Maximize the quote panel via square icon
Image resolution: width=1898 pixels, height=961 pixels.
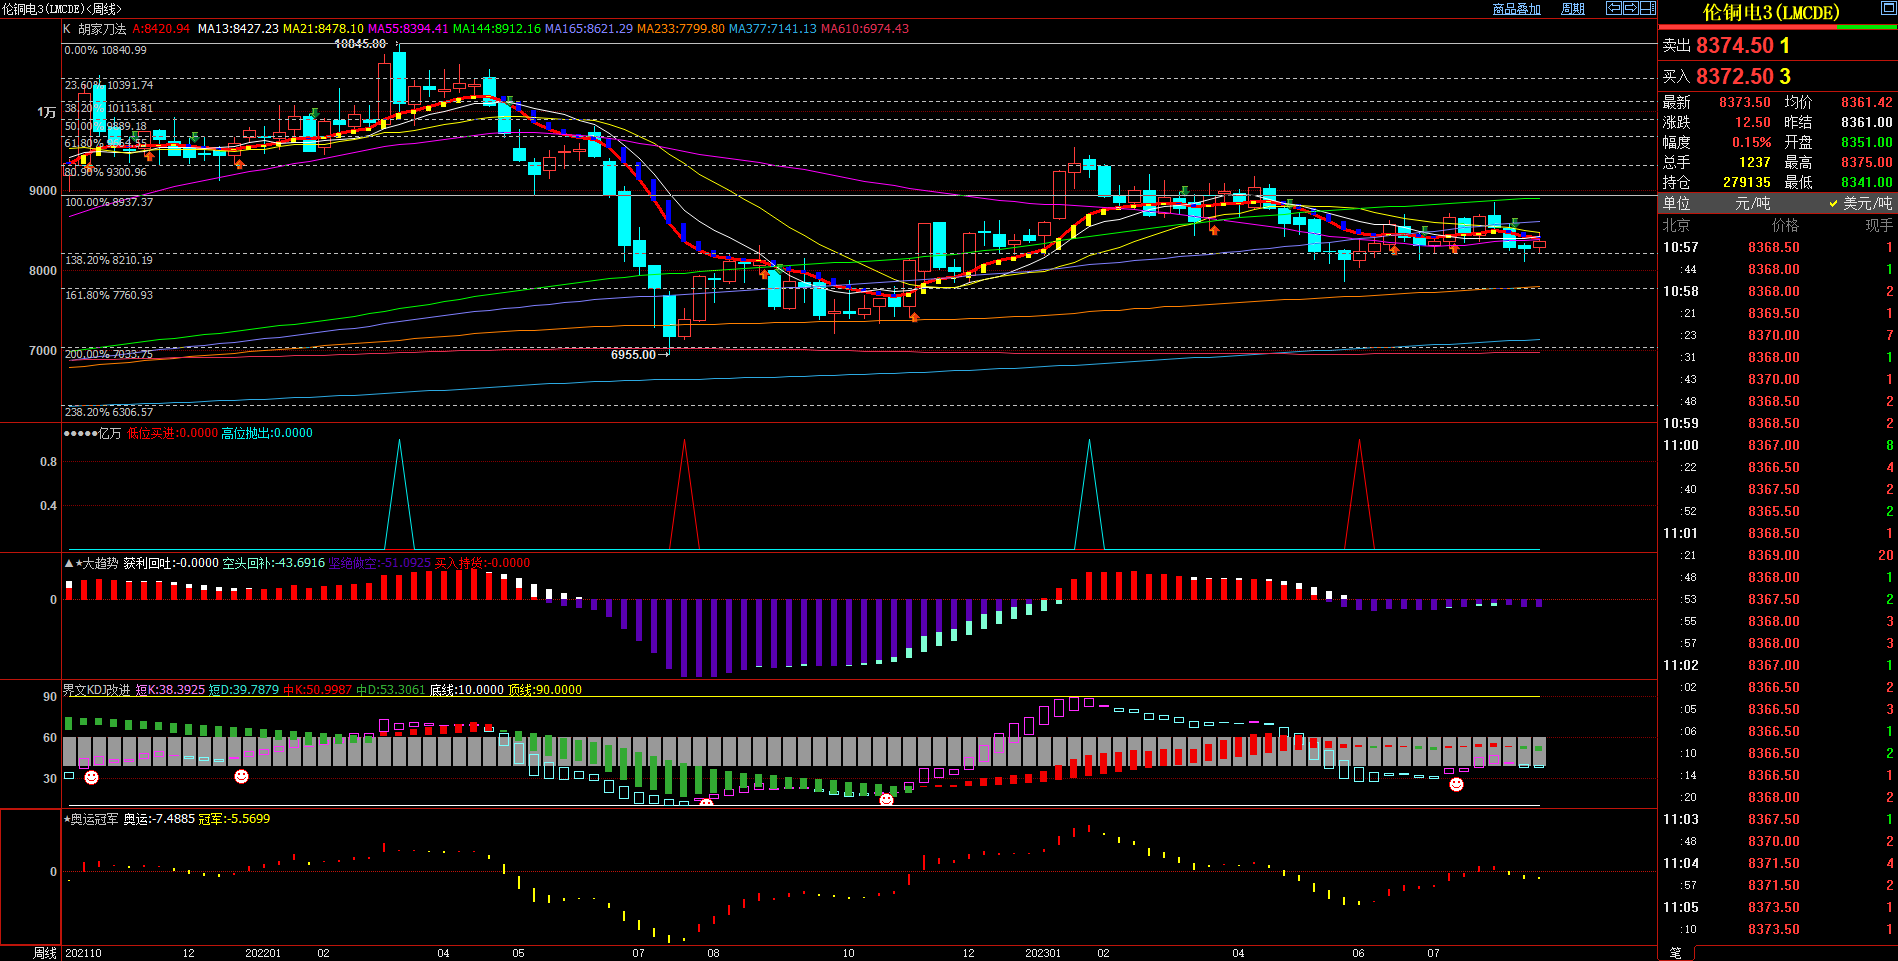coord(1887,8)
